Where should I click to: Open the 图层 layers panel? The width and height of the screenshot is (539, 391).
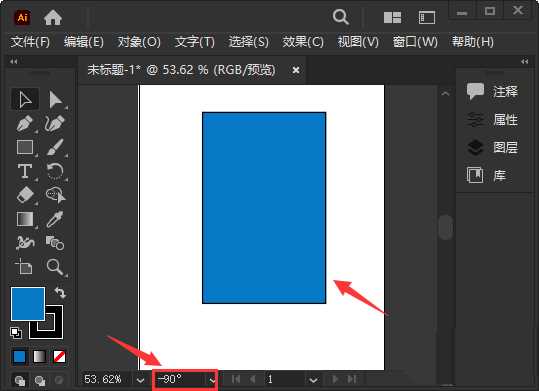coord(492,148)
